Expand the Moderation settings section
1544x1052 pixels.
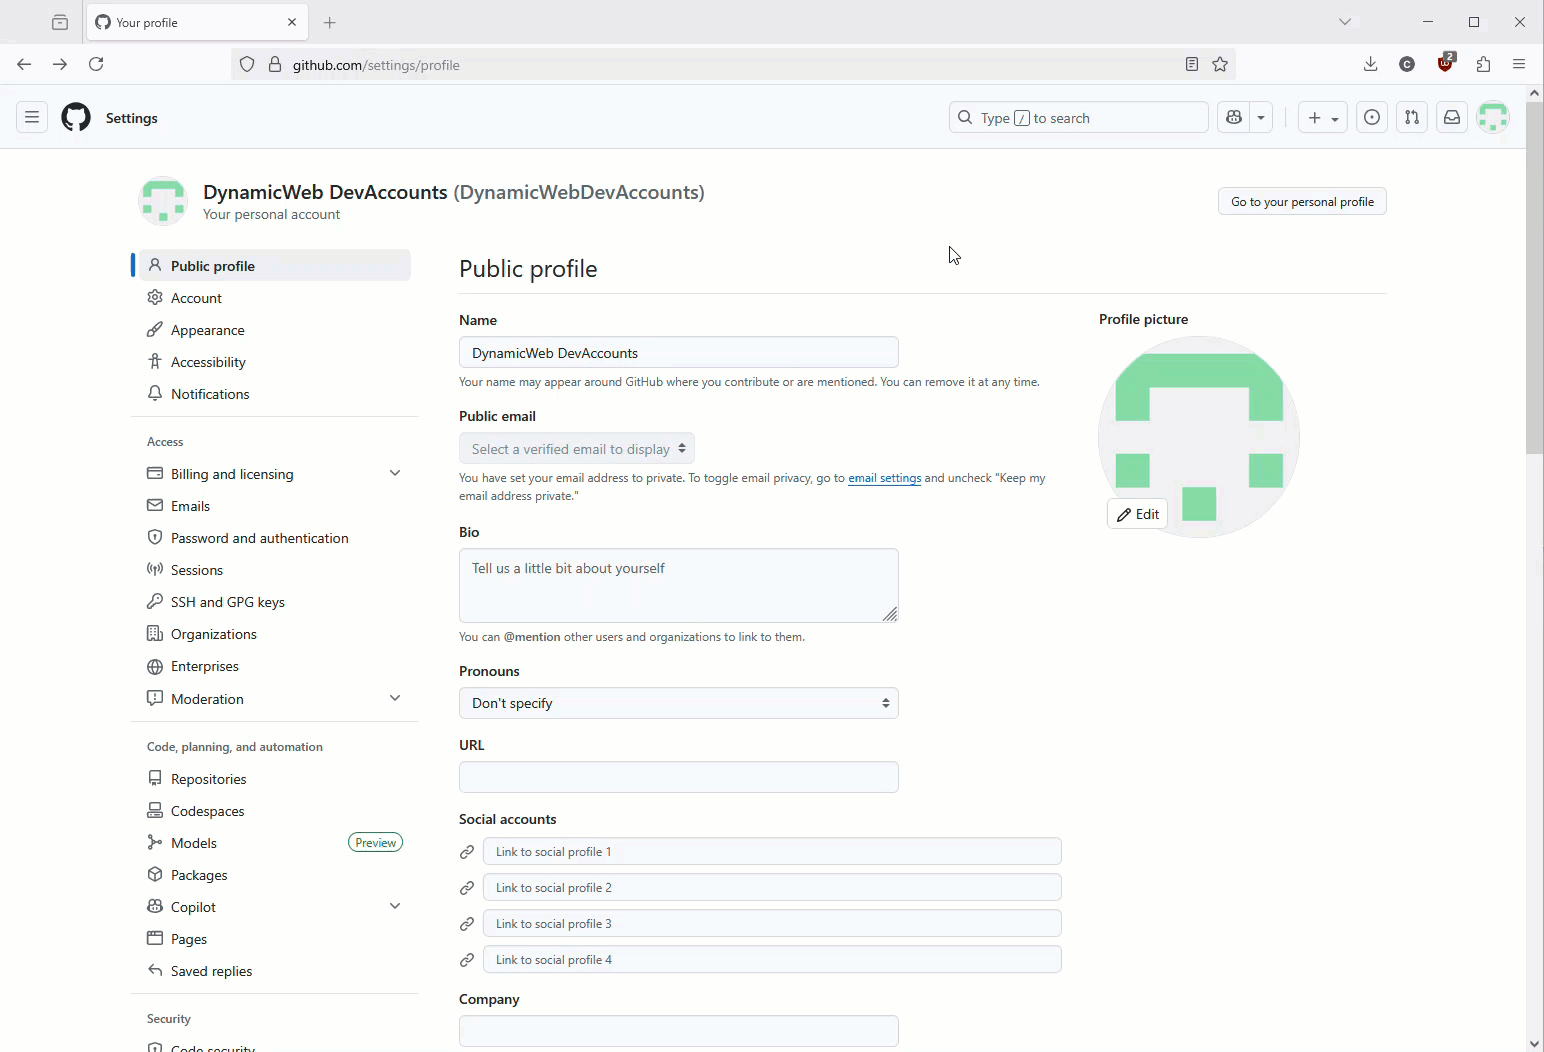395,697
